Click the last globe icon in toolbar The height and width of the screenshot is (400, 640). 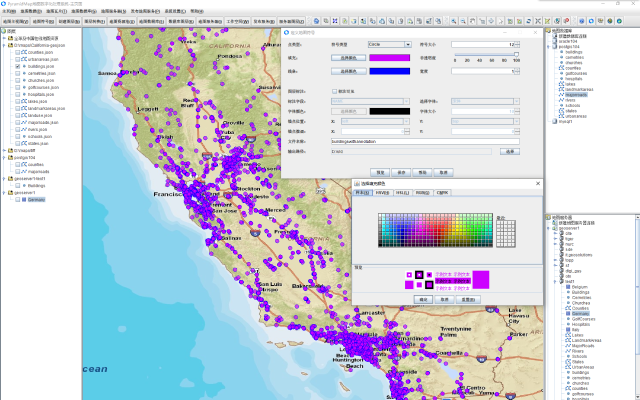pos(620,21)
